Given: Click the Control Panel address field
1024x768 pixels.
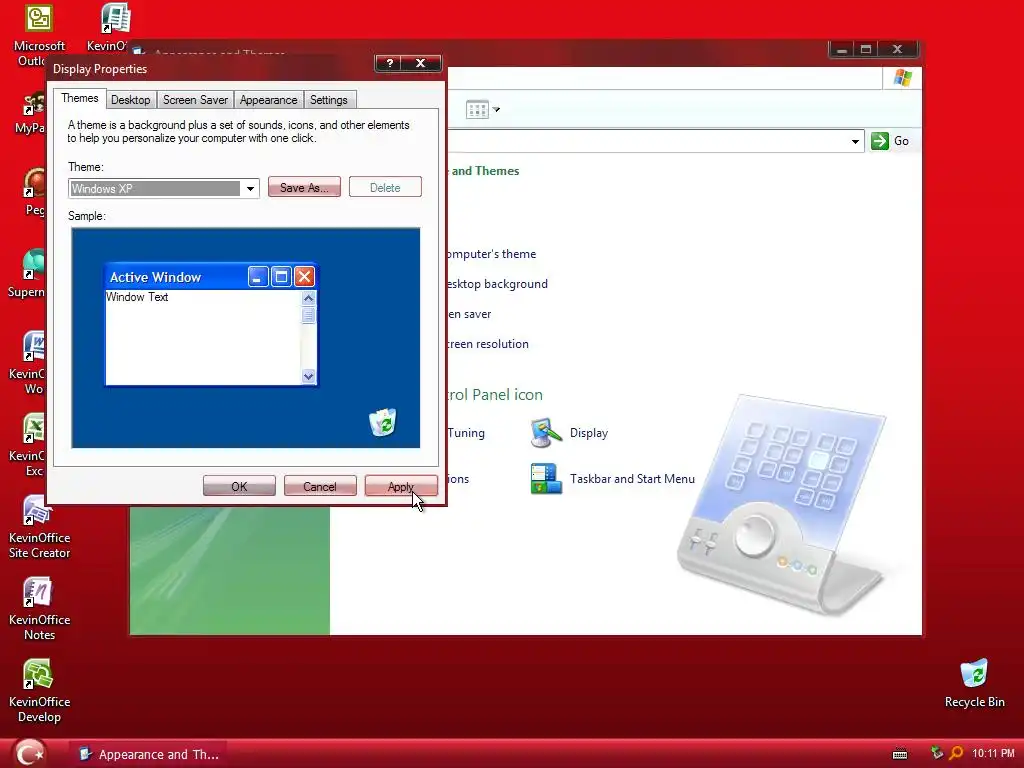Looking at the screenshot, I should click(654, 141).
